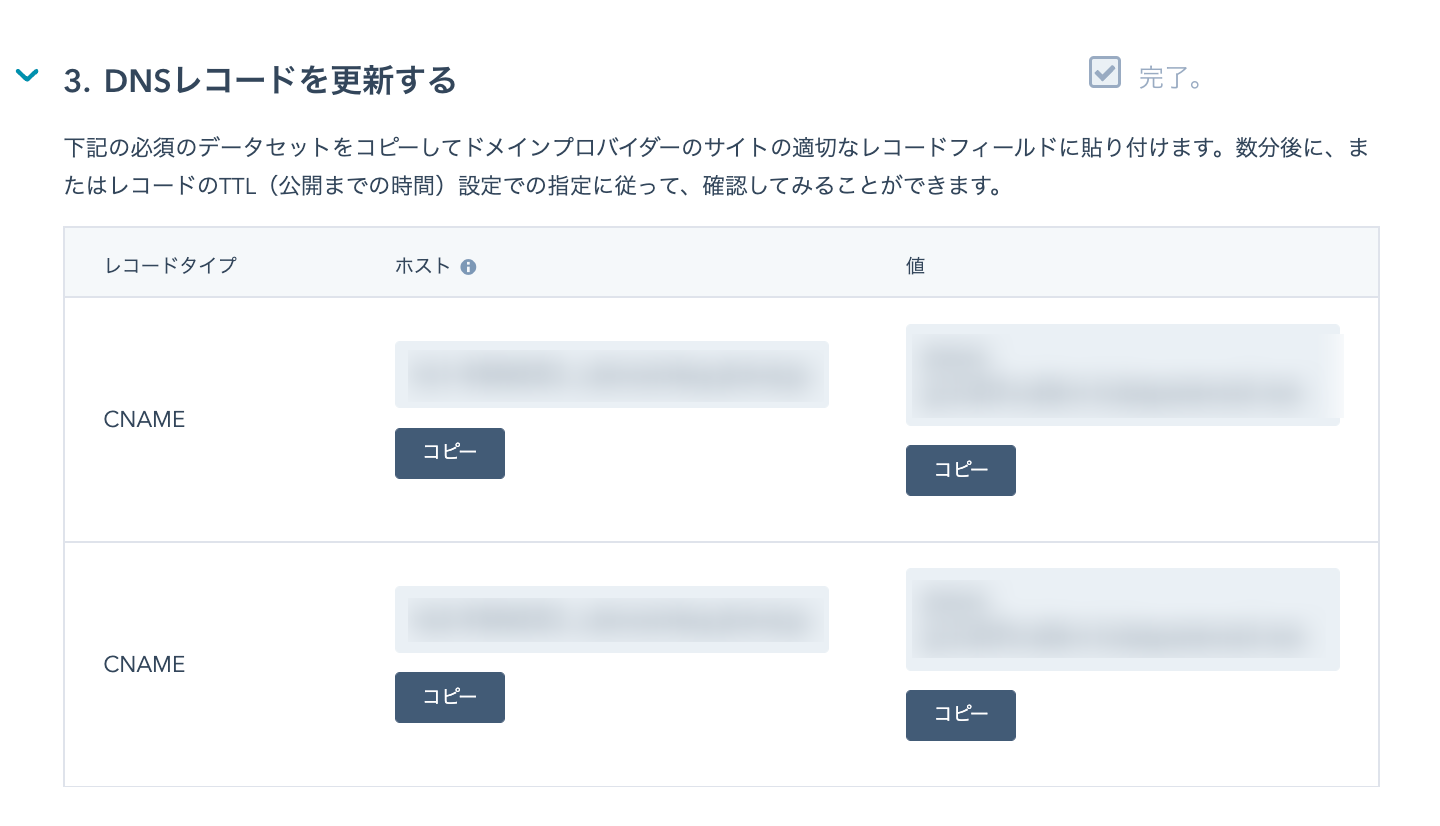This screenshot has height=826, width=1440.
Task: Copy the value of the second CNAME record
Action: 961,715
